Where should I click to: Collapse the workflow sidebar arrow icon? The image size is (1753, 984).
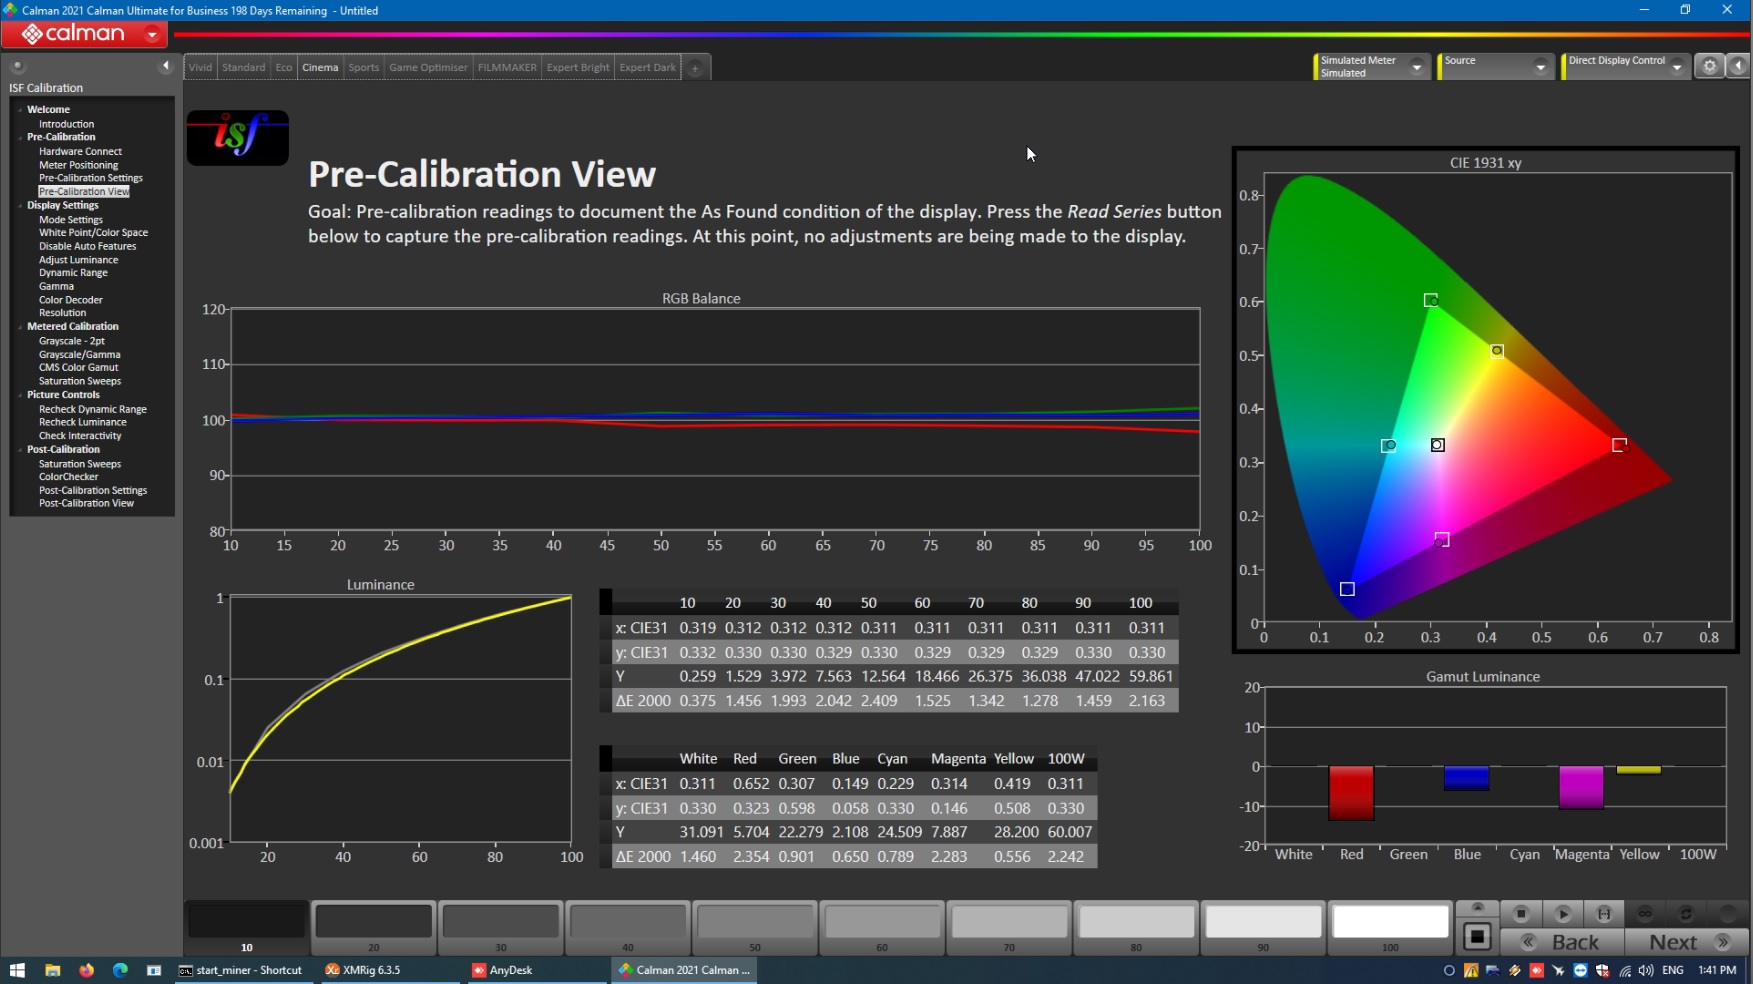166,66
